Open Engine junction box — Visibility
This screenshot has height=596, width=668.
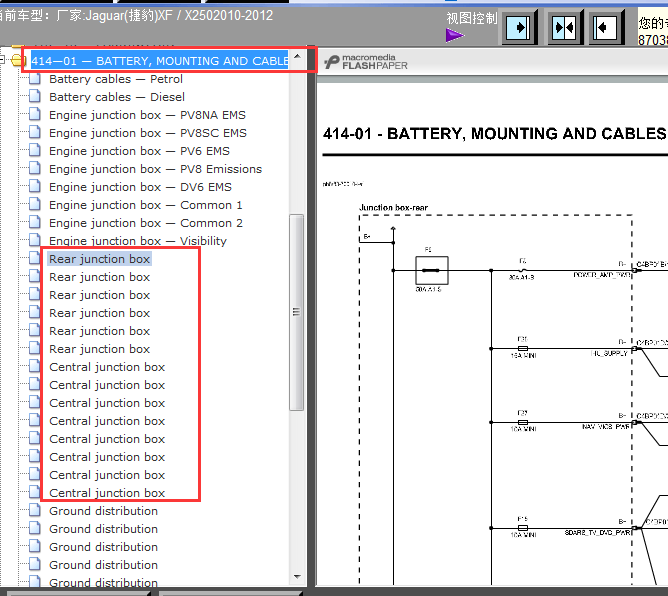click(x=138, y=241)
